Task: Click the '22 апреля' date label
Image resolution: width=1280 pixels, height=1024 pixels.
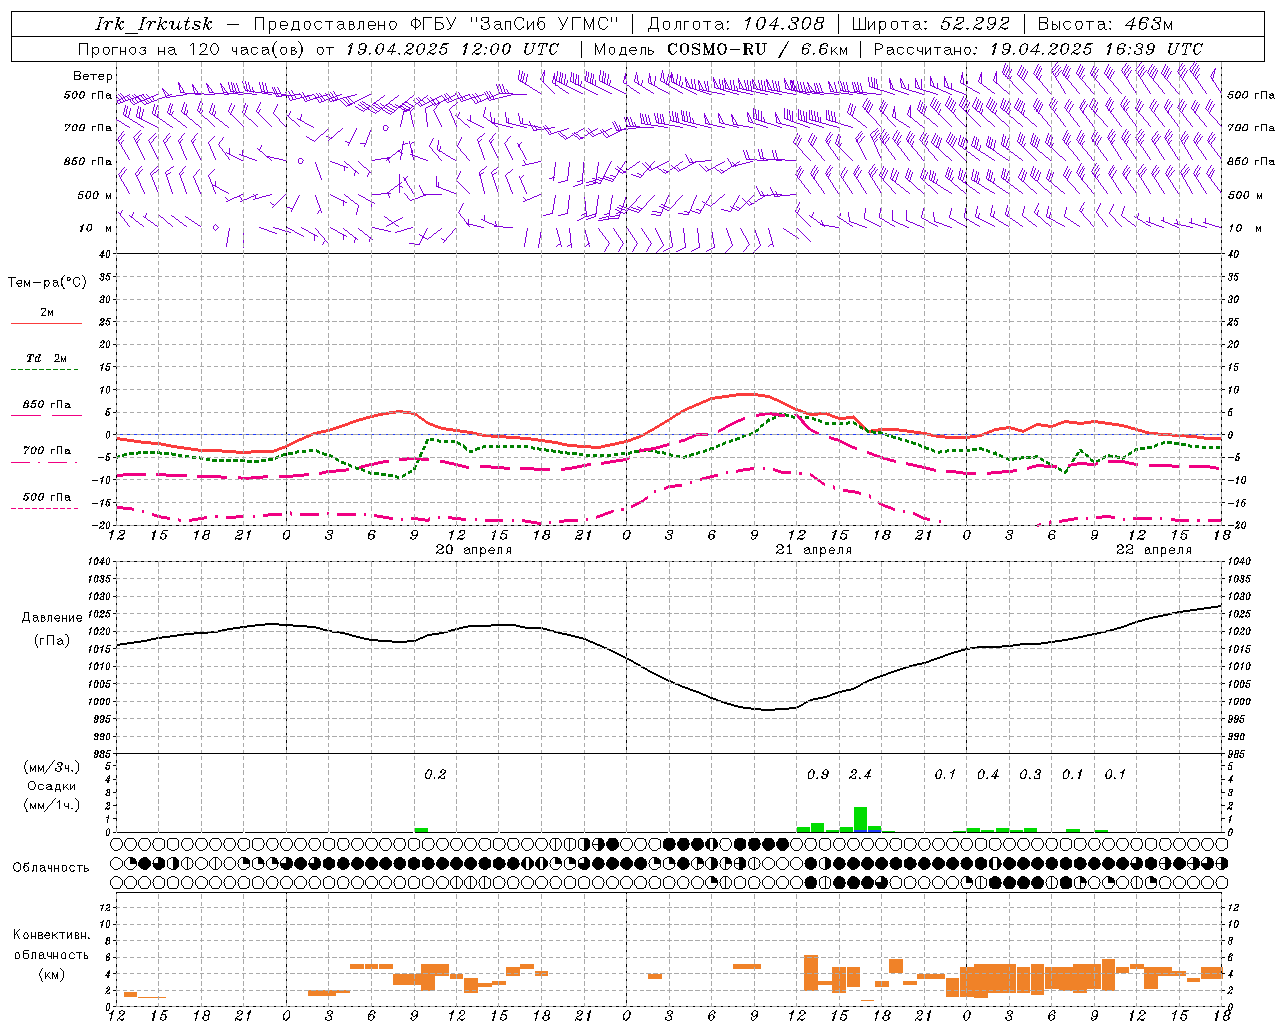Action: click(x=1154, y=550)
